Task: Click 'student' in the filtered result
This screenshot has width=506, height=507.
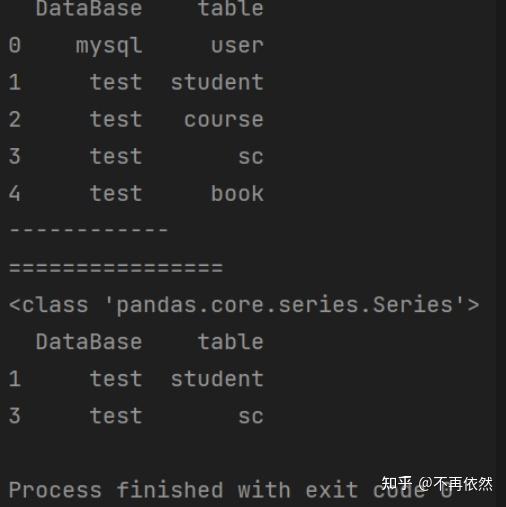Action: (217, 379)
